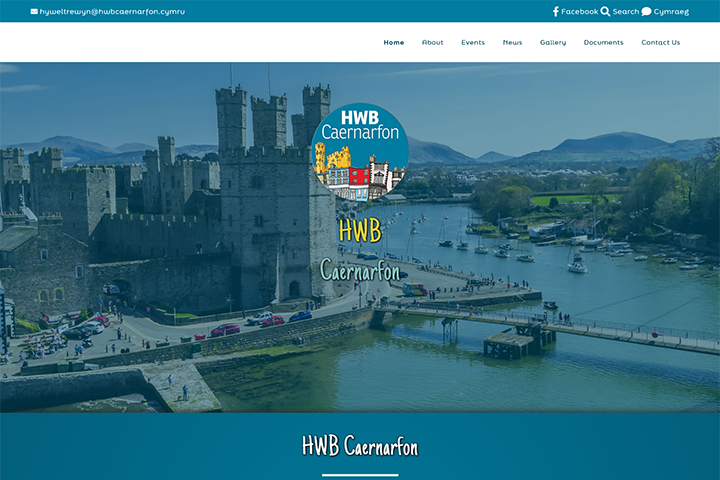Navigate to the News page
The height and width of the screenshot is (480, 720).
click(512, 42)
